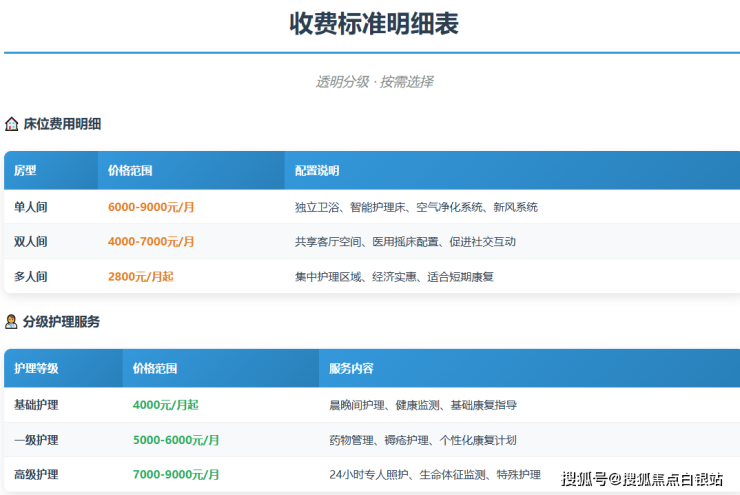Select the 透明分级 · 按需选择 subtitle
The width and height of the screenshot is (740, 495).
[x=374, y=82]
